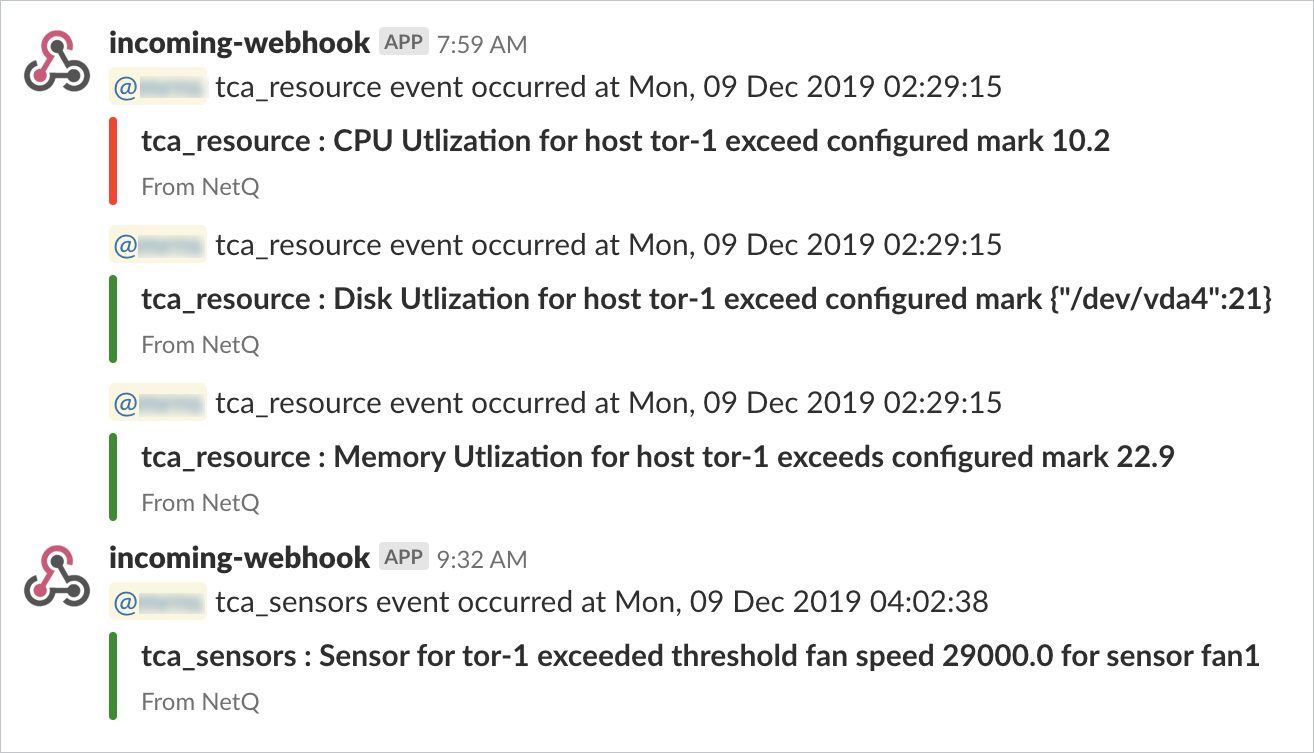1314x753 pixels.
Task: Click the green bar beside Disk Utlization alert
Action: coord(114,319)
